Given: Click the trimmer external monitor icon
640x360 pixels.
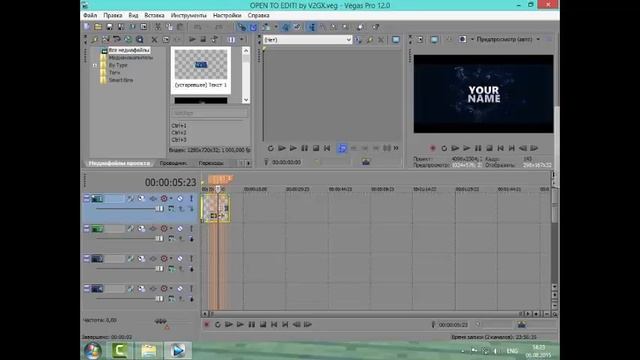Looking at the screenshot, I should click(396, 40).
